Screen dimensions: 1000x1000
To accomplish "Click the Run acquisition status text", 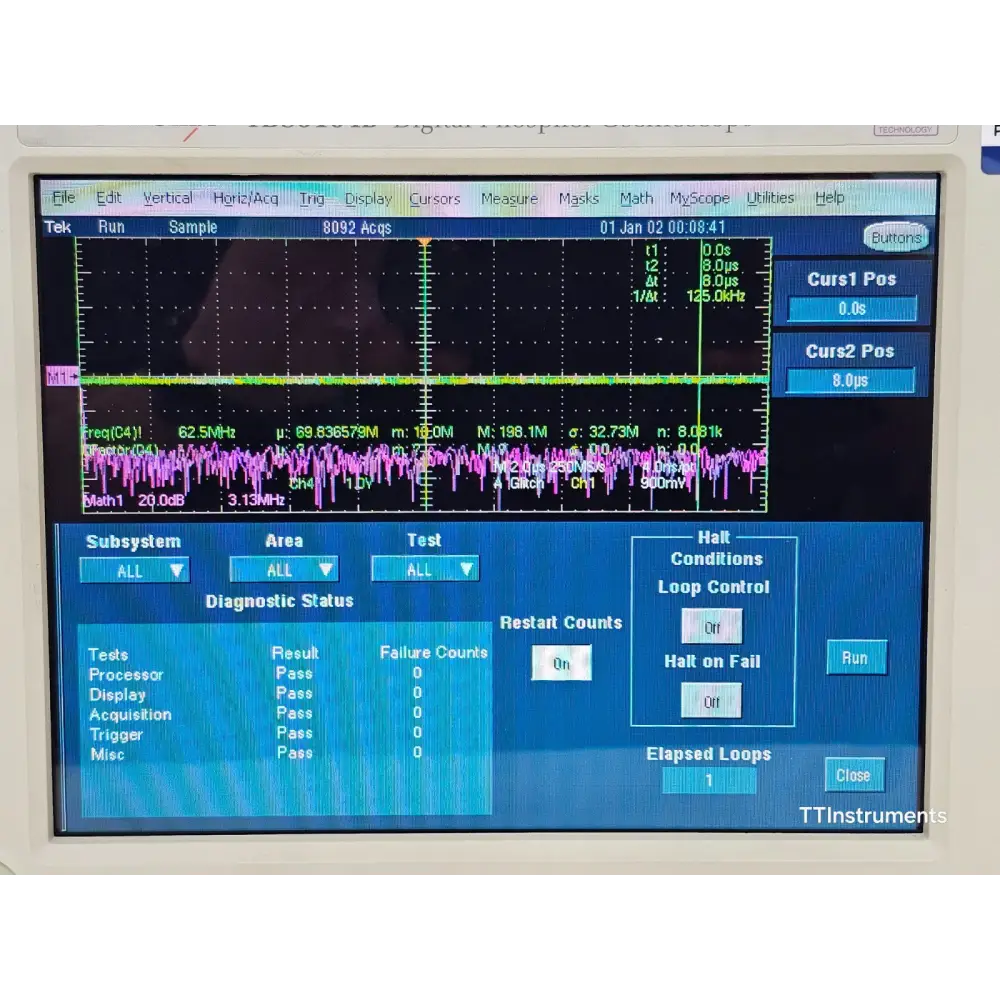I will [112, 227].
